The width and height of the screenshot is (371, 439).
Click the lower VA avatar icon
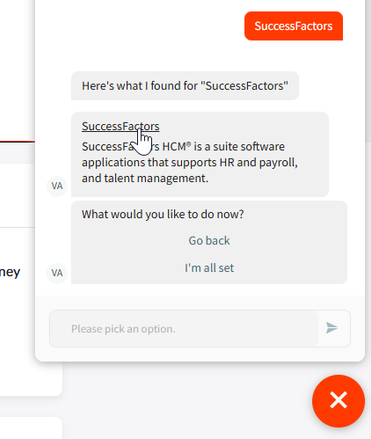[x=57, y=273]
